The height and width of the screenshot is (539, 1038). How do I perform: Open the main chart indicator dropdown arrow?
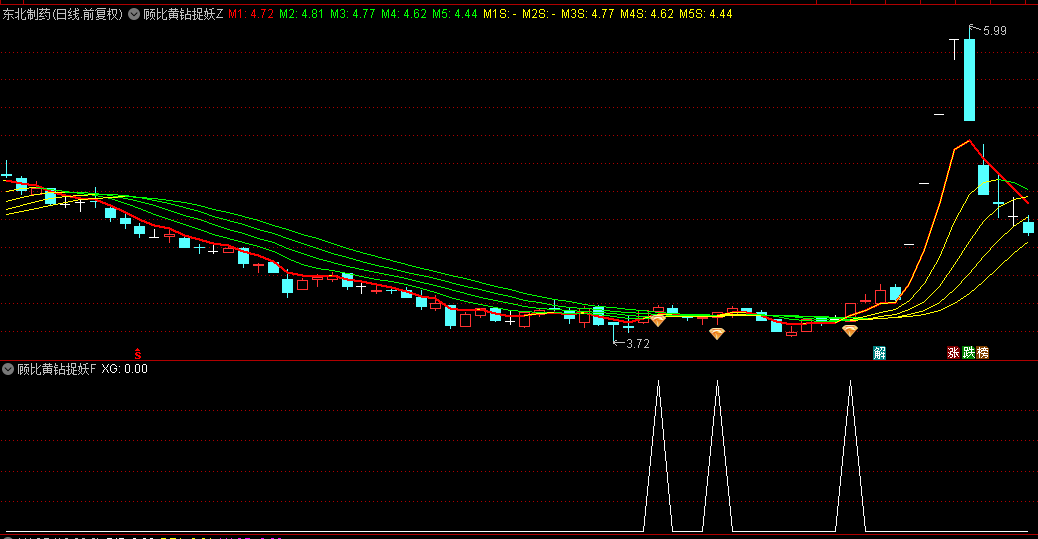point(134,15)
